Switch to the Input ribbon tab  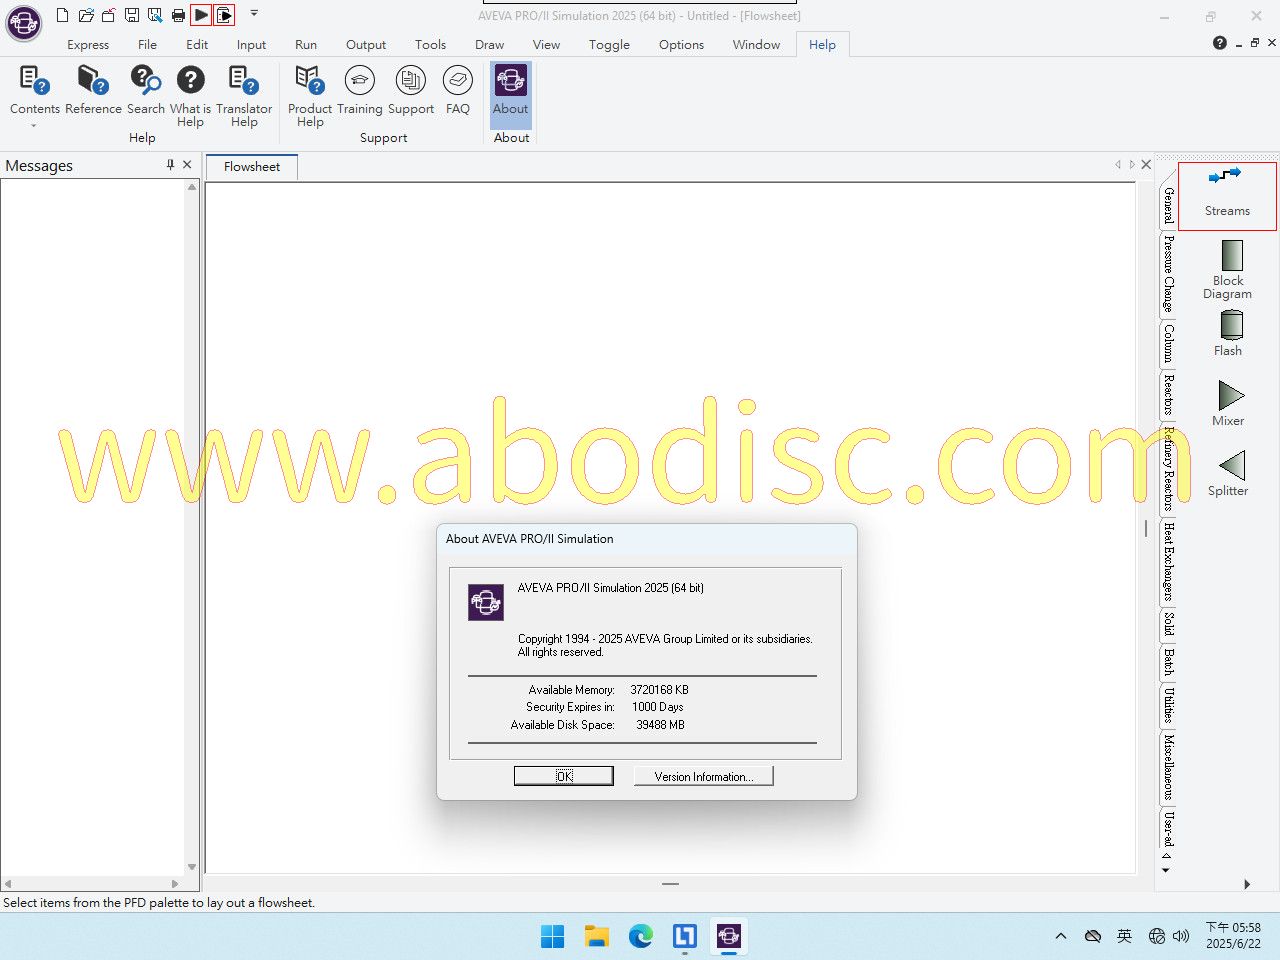(251, 44)
